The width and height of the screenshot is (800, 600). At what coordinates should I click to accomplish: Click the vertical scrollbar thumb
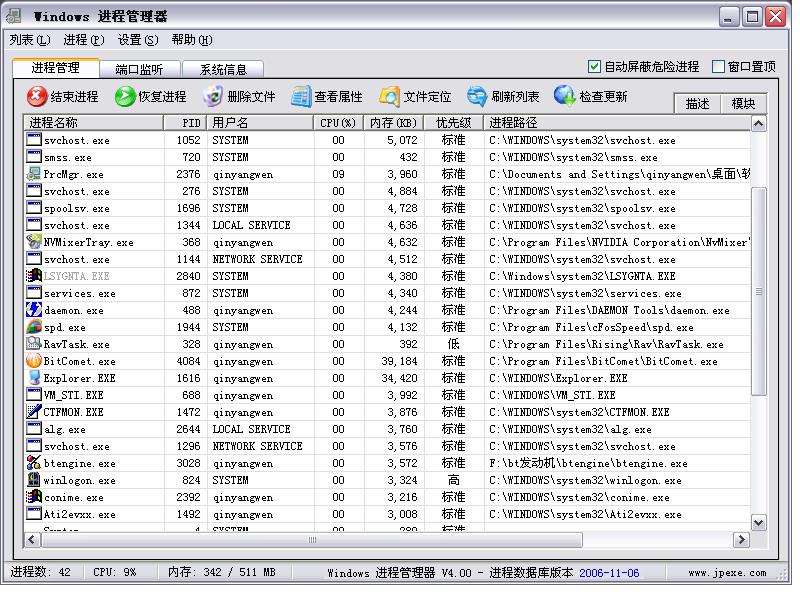point(759,291)
